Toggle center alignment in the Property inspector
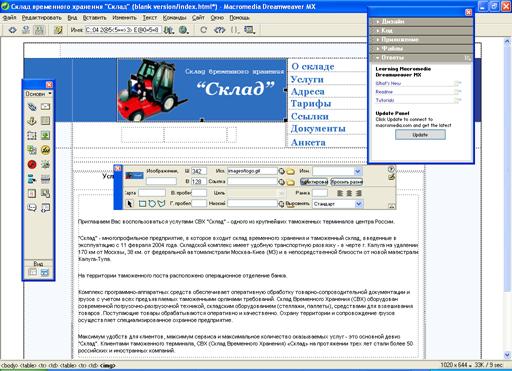512x371 pixels. pyautogui.click(x=349, y=193)
